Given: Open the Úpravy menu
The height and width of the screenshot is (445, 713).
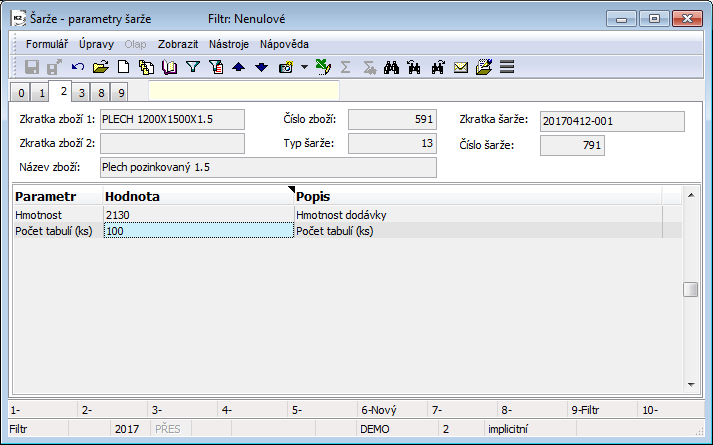Looking at the screenshot, I should (96, 44).
